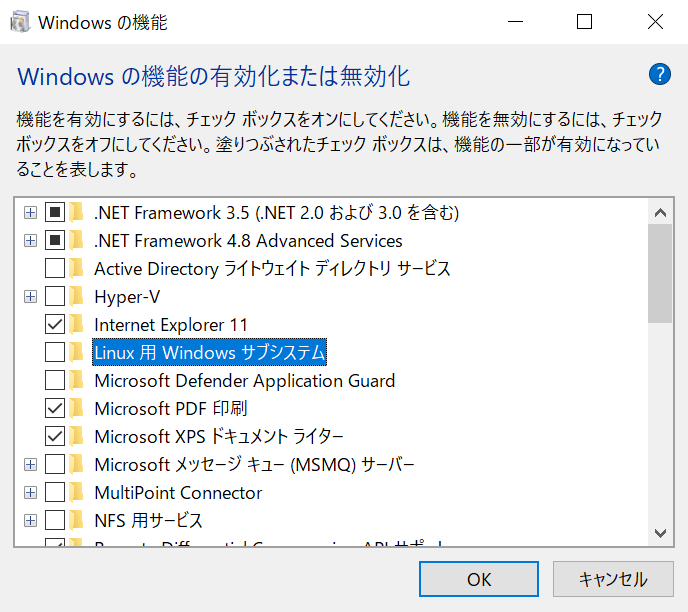688x612 pixels.
Task: Select the Linux 用 Windows サブシステム row
Action: coord(209,352)
